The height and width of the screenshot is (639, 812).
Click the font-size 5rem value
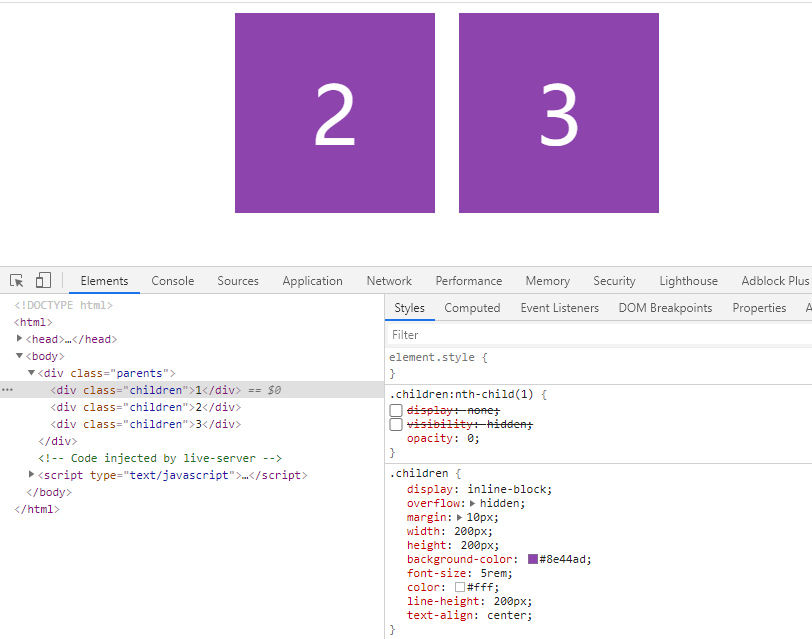point(493,573)
